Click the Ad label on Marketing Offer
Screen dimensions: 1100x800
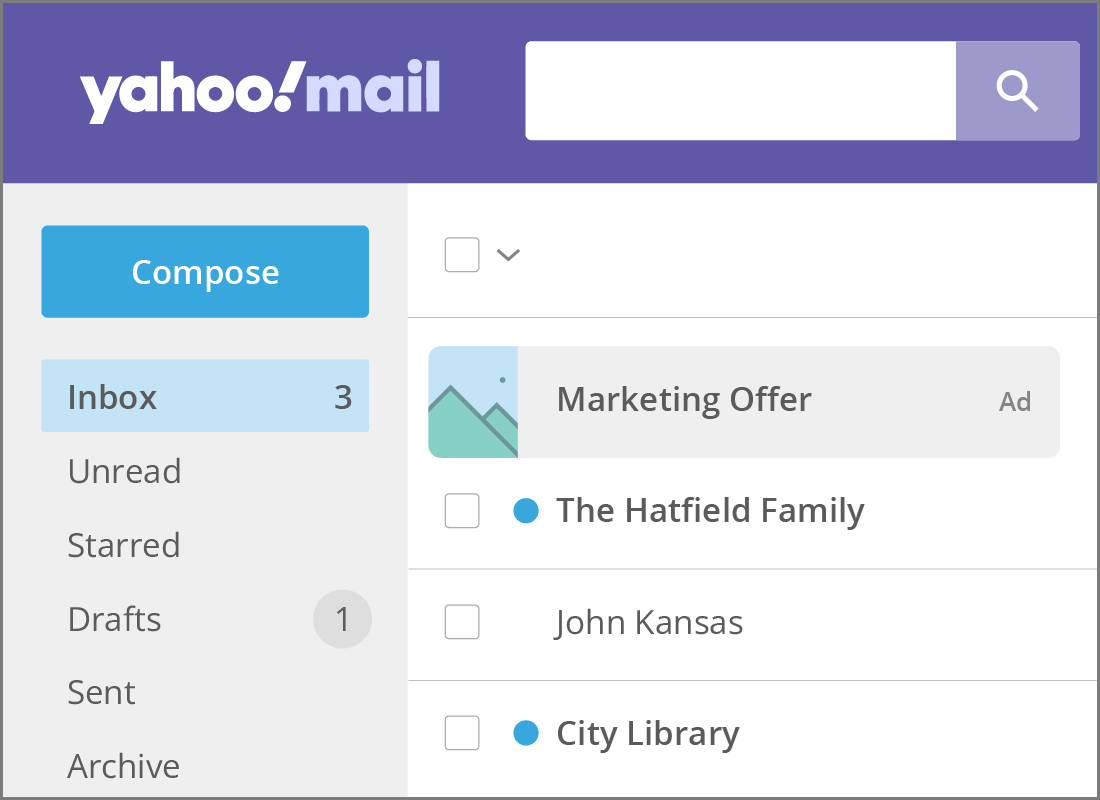point(1015,402)
